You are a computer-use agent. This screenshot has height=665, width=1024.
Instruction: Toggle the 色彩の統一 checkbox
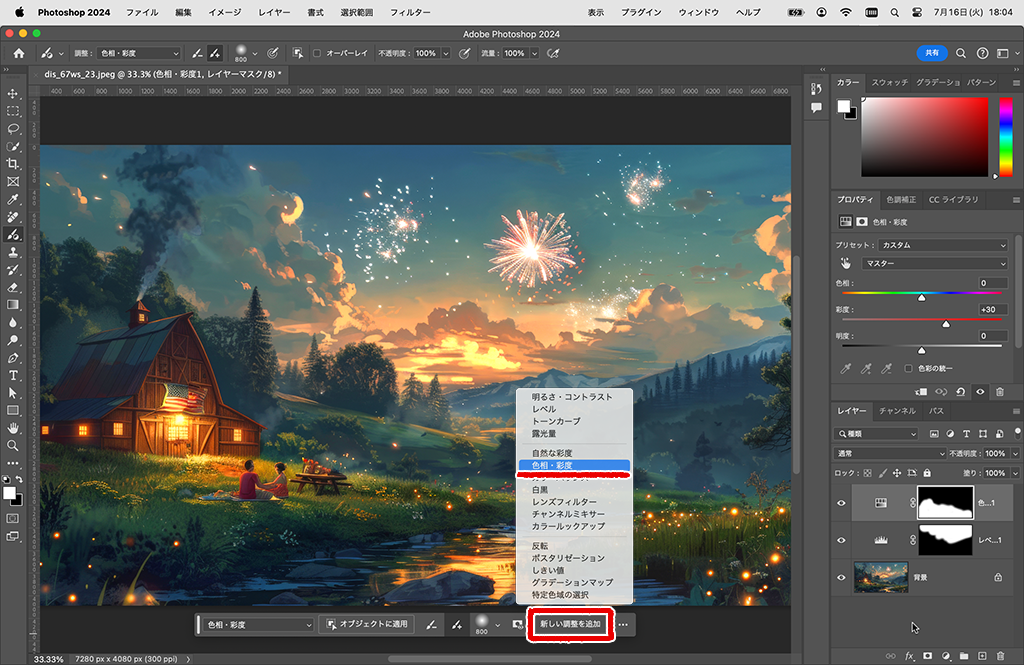[908, 368]
